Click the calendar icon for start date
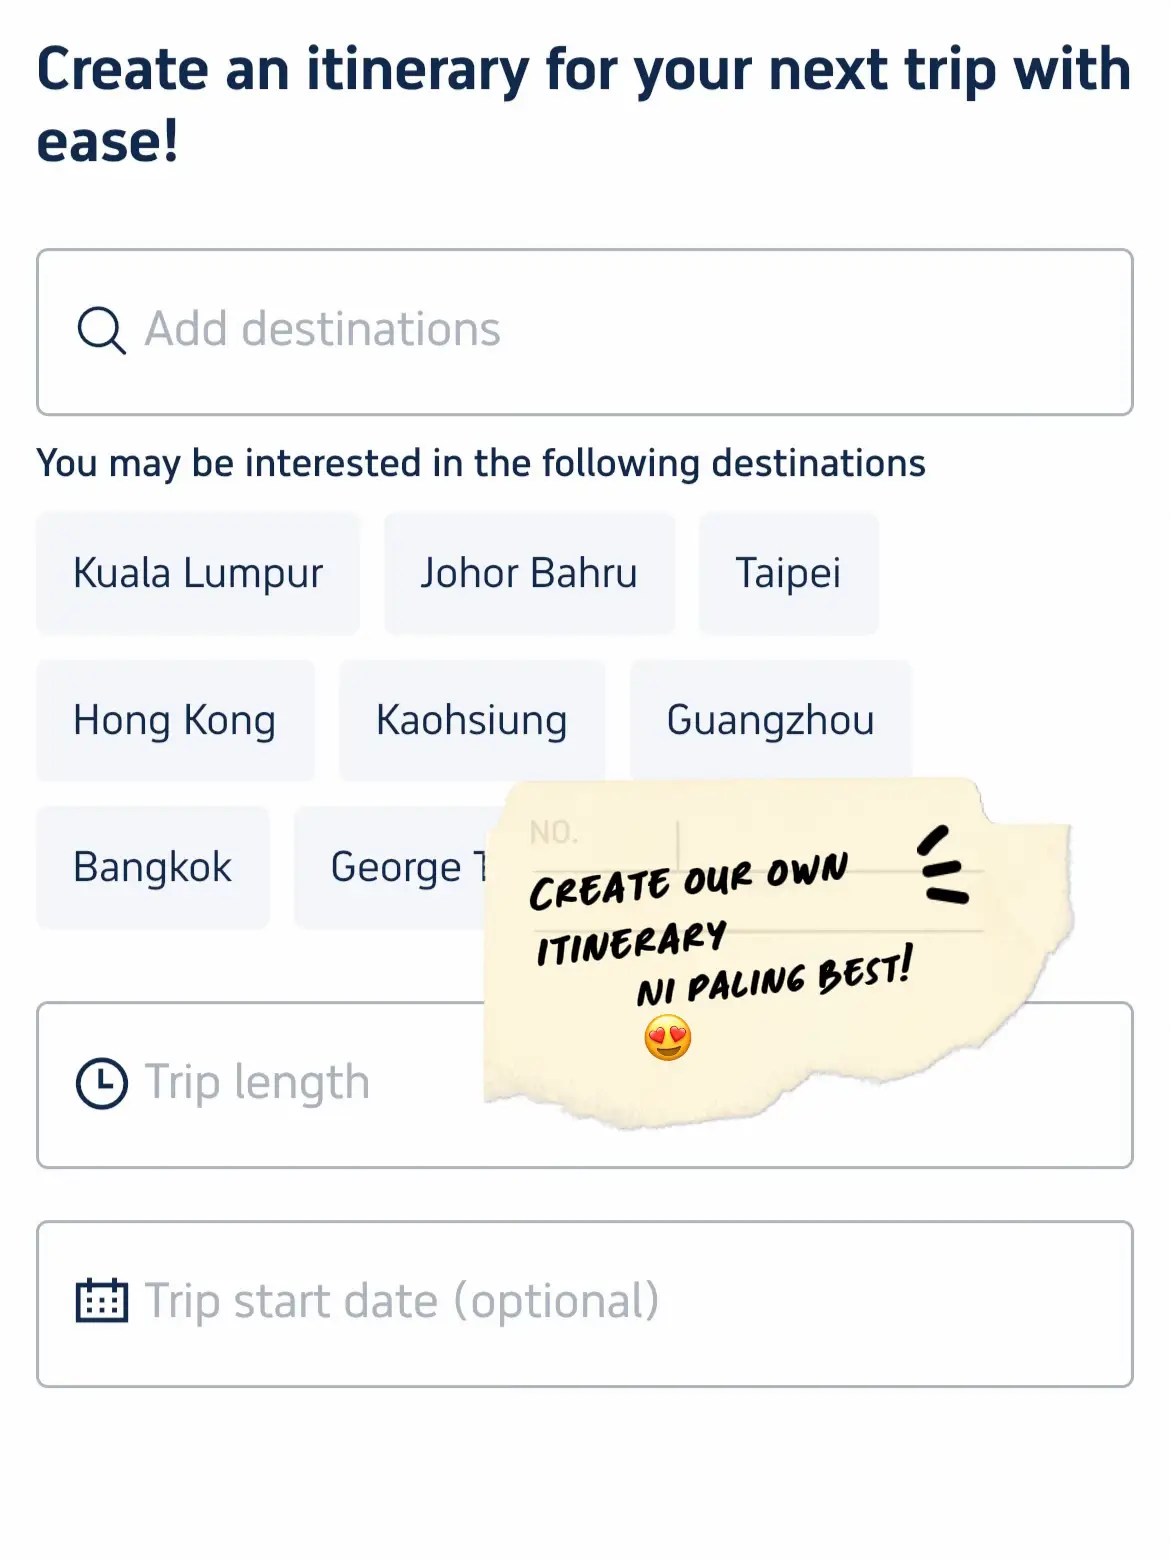The width and height of the screenshot is (1170, 1560). pyautogui.click(x=102, y=1302)
